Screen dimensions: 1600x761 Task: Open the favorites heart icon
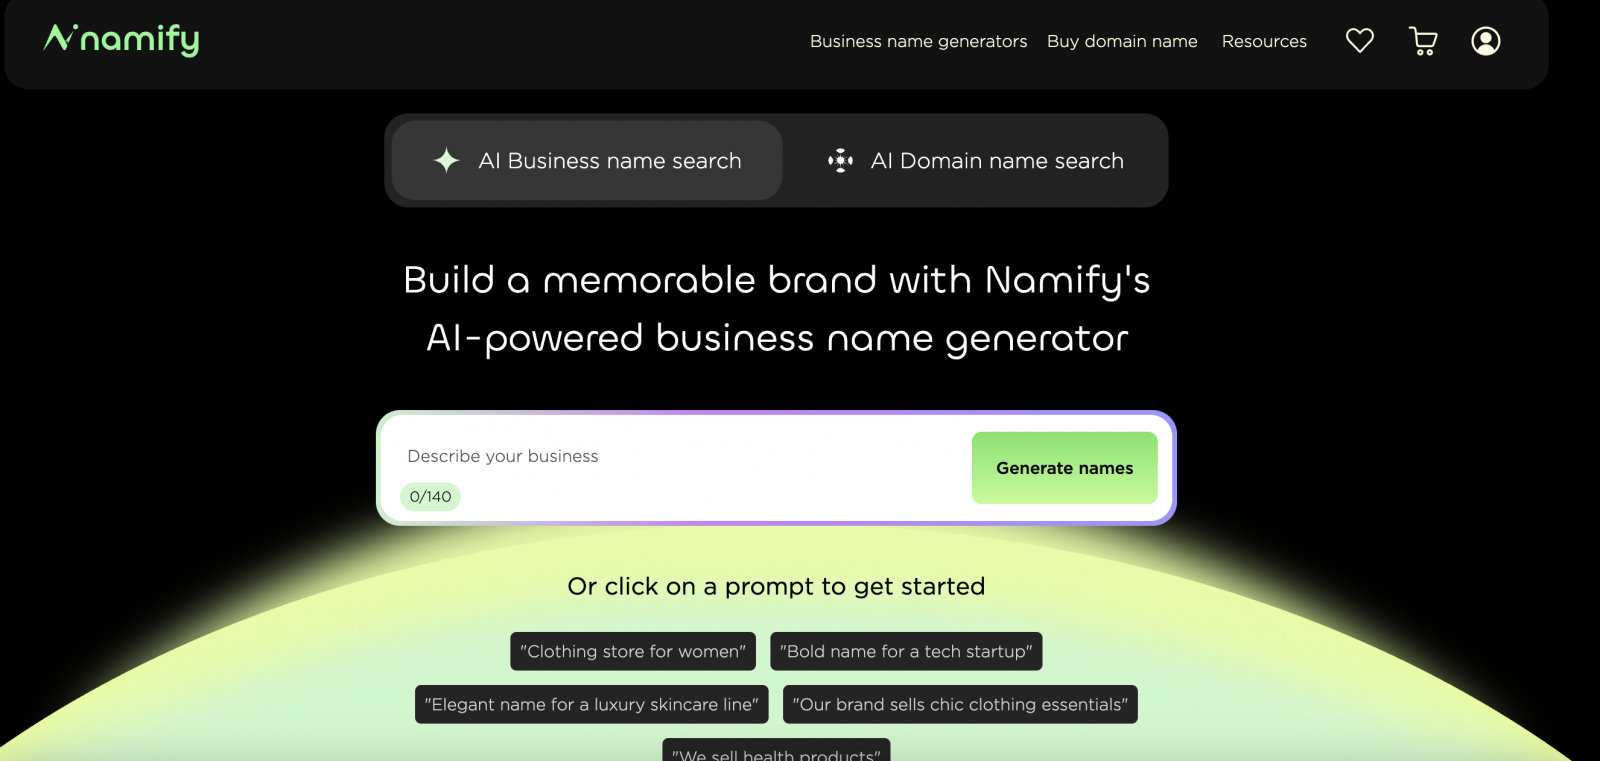click(x=1359, y=41)
